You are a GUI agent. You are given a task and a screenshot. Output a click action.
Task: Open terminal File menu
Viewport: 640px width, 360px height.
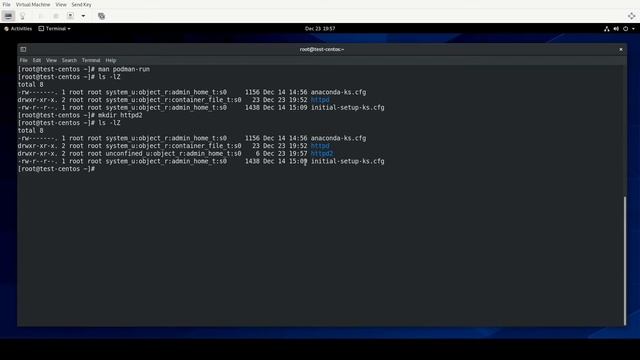click(24, 60)
